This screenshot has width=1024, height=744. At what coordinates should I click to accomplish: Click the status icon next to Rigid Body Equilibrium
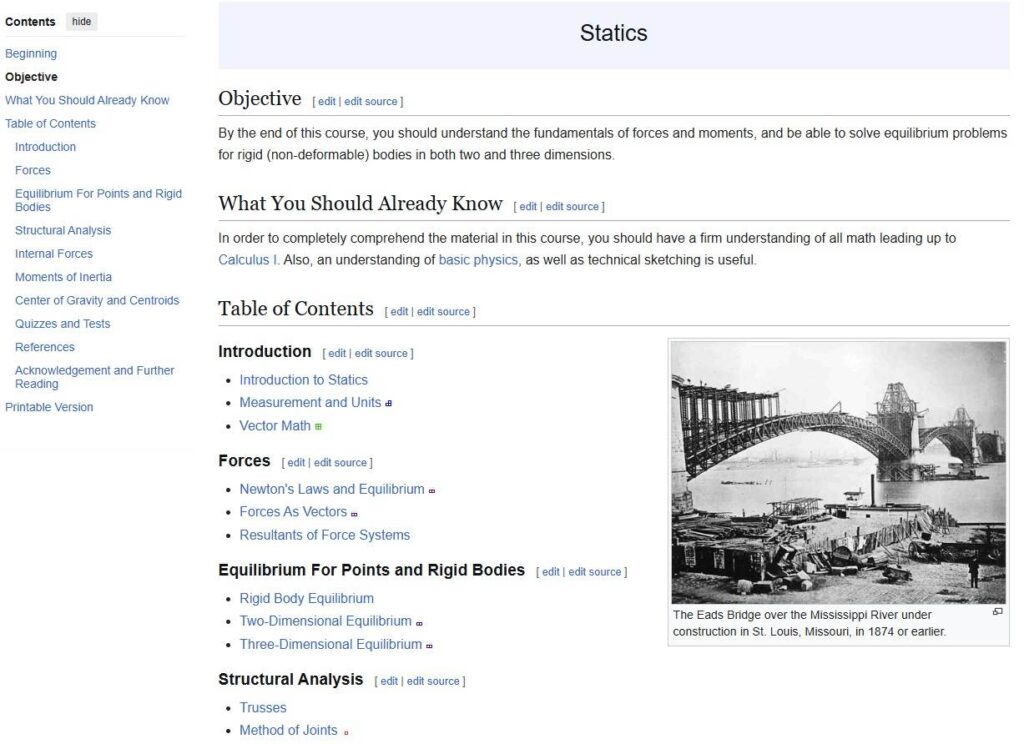click(x=381, y=598)
